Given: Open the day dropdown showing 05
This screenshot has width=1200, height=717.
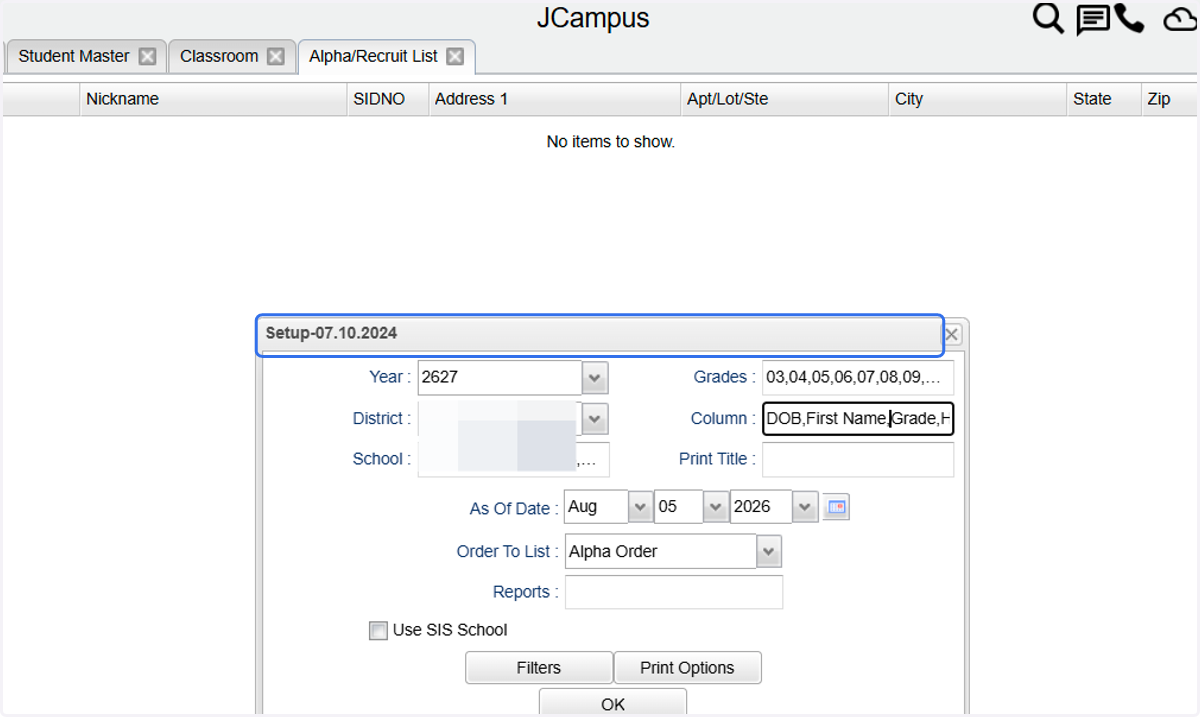Looking at the screenshot, I should point(716,507).
